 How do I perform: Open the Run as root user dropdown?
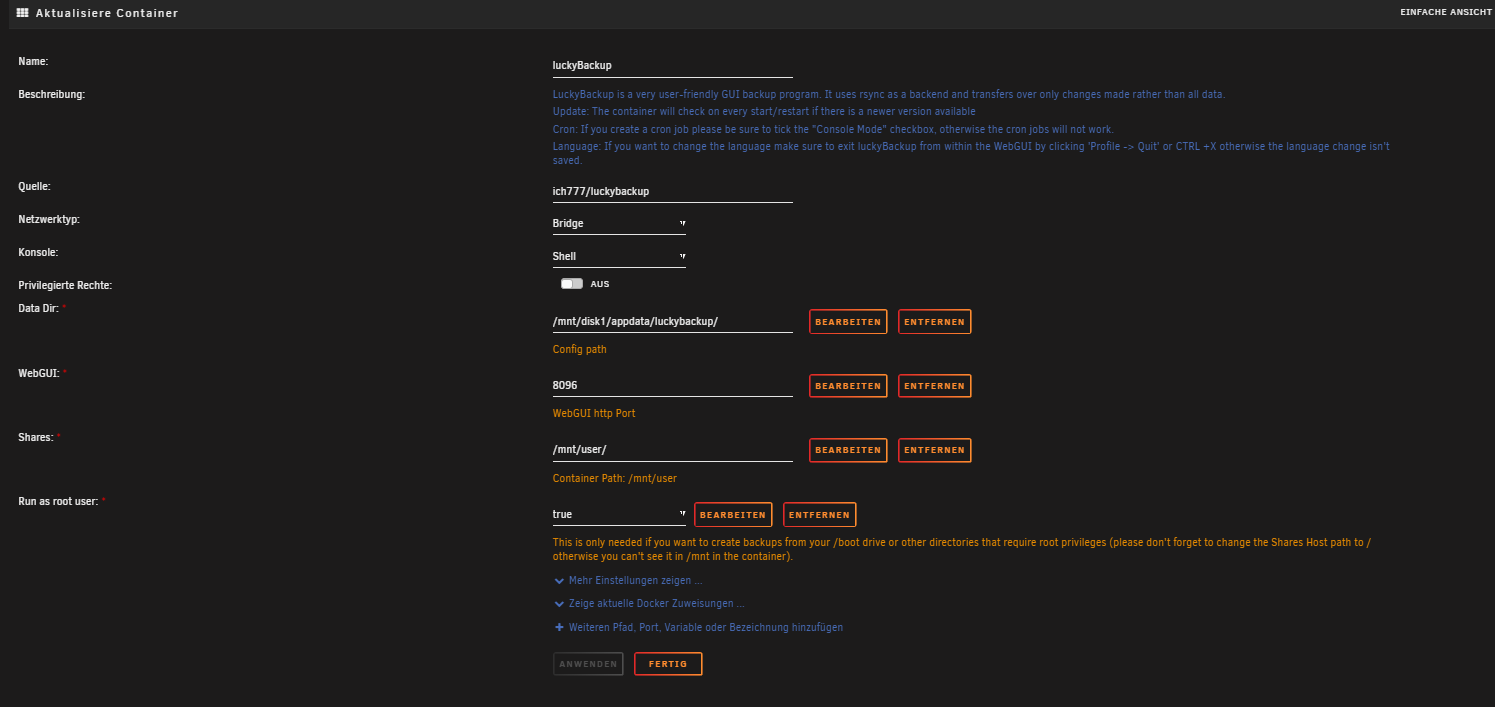(619, 514)
